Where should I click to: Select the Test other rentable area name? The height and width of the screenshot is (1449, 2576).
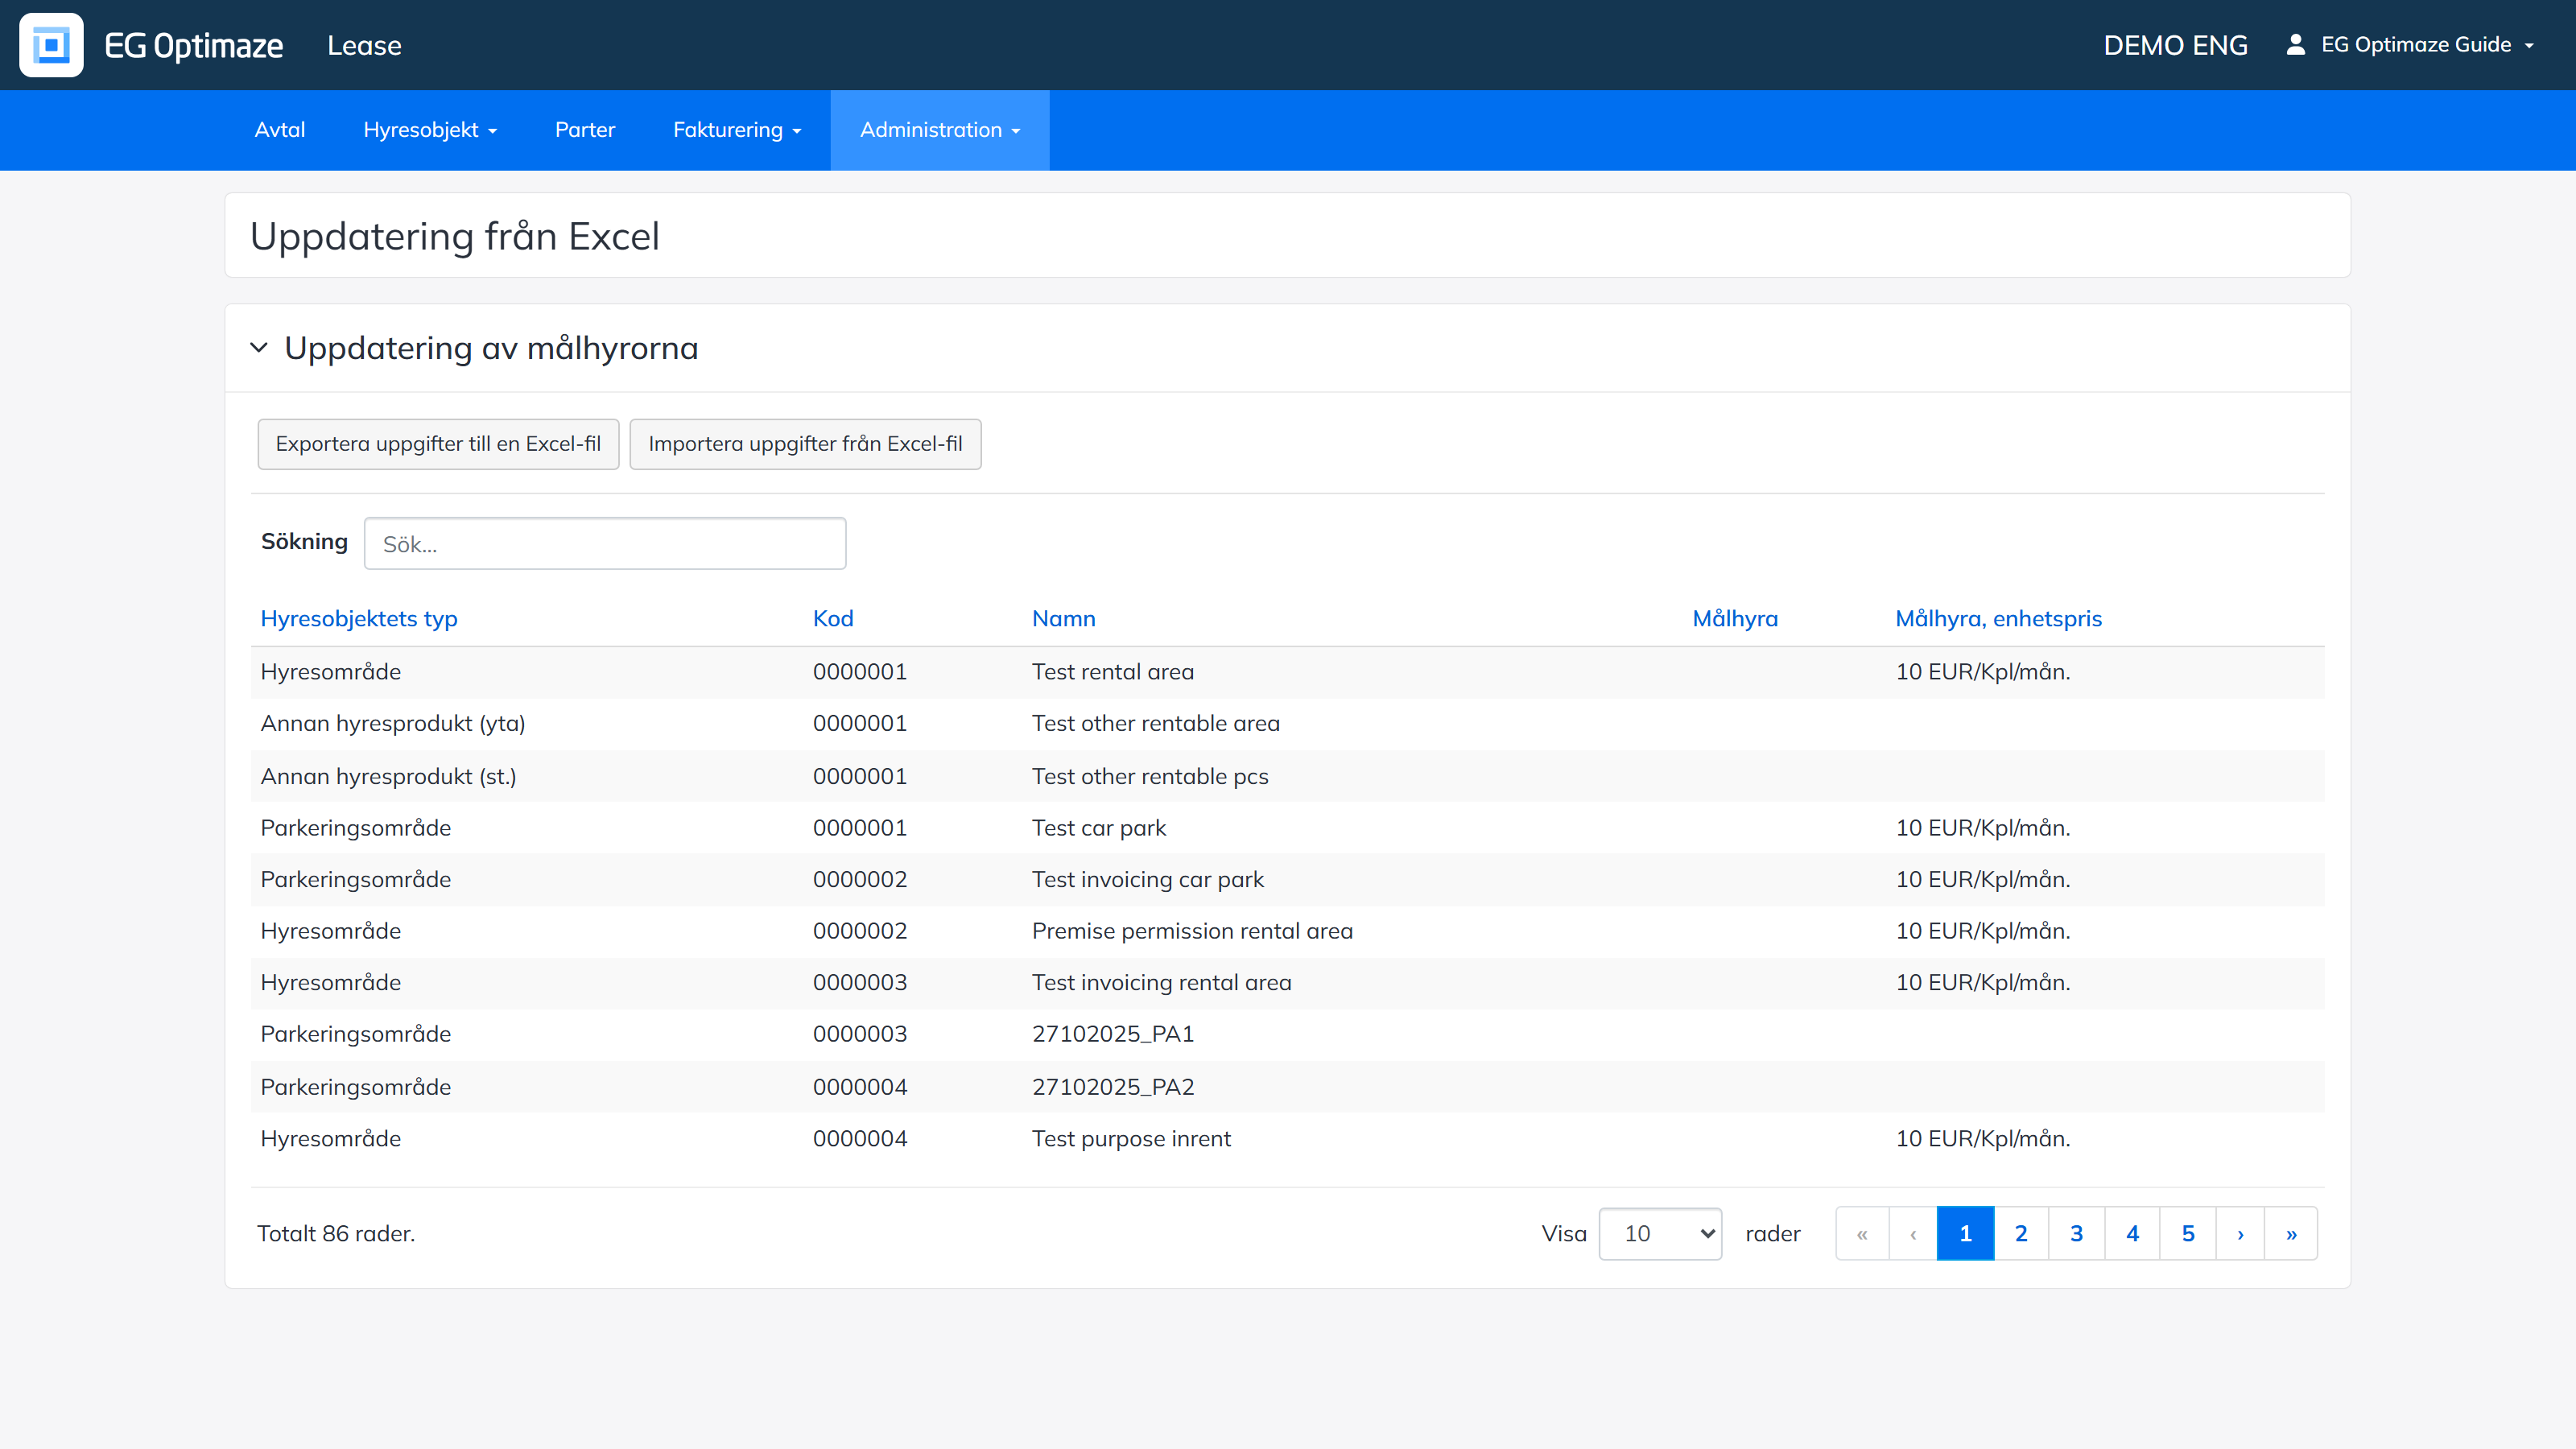click(1156, 723)
